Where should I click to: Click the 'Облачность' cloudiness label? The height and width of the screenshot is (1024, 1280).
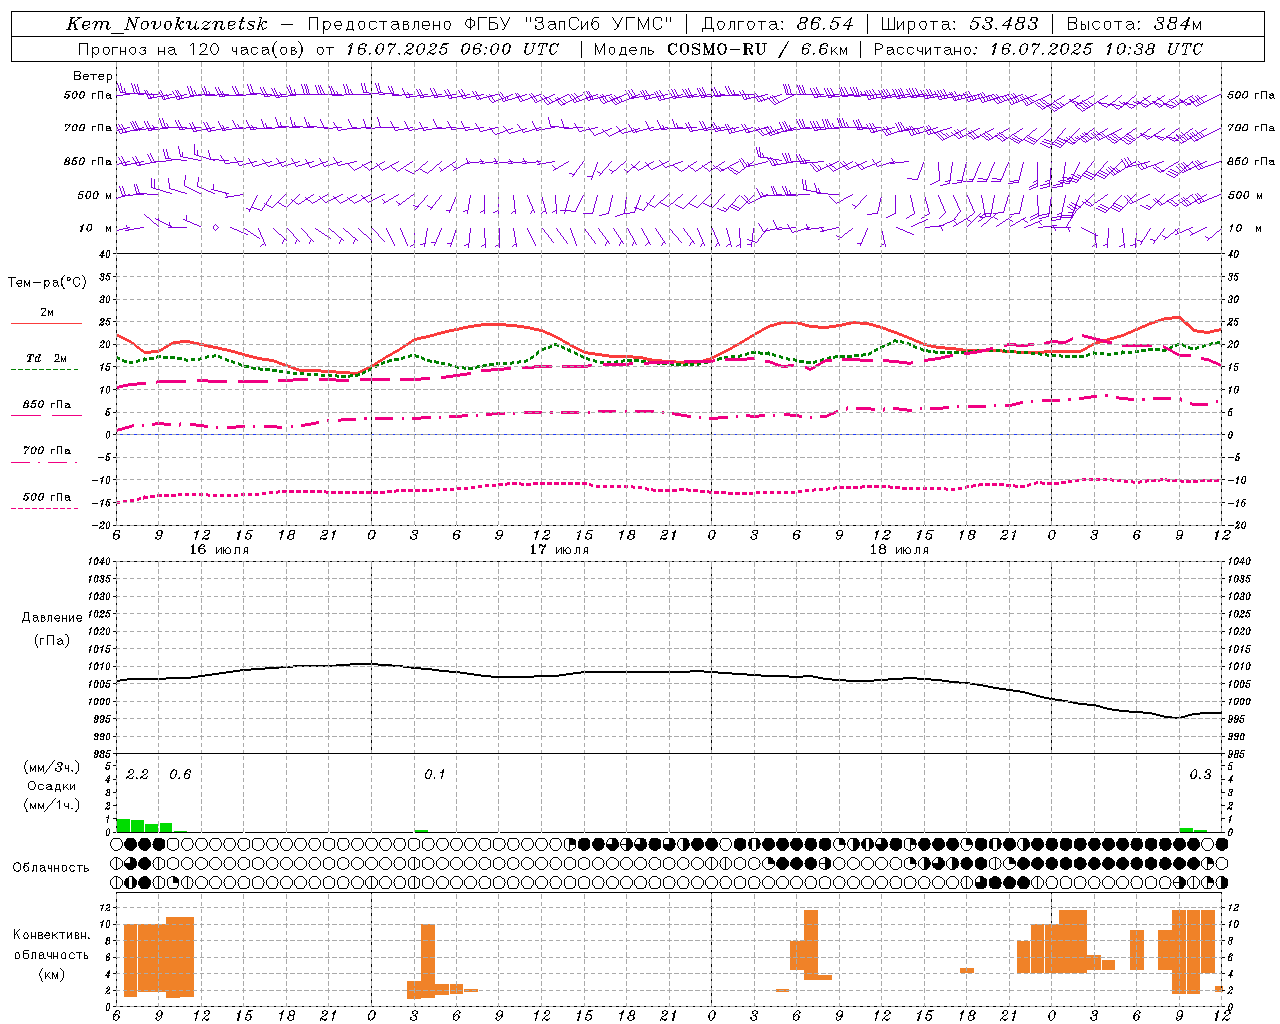(51, 867)
